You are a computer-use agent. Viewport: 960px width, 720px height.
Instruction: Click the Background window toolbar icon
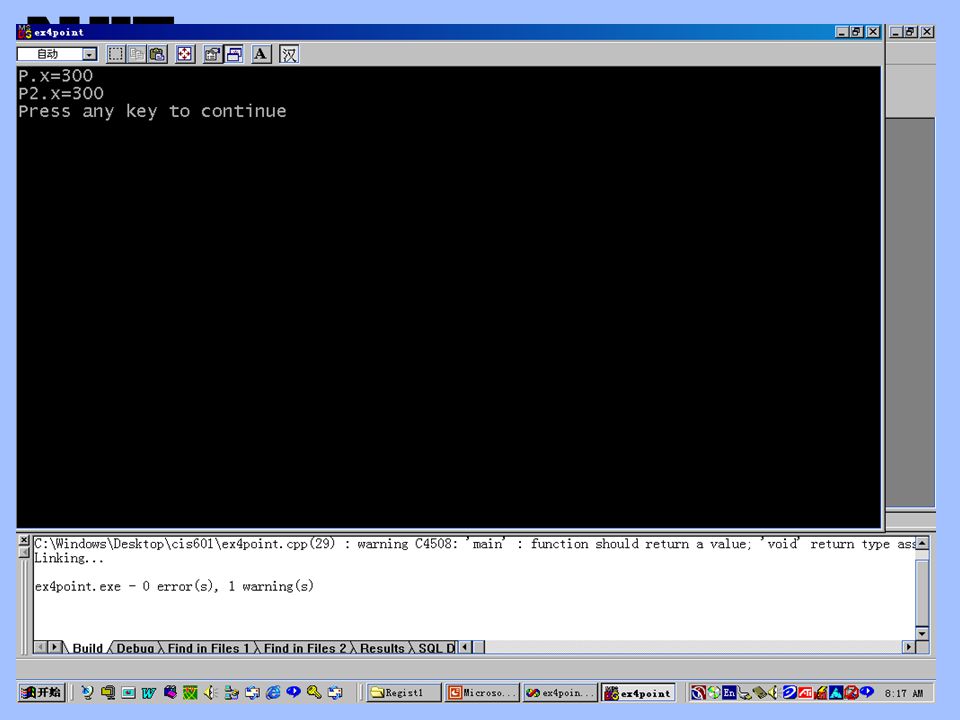[234, 54]
